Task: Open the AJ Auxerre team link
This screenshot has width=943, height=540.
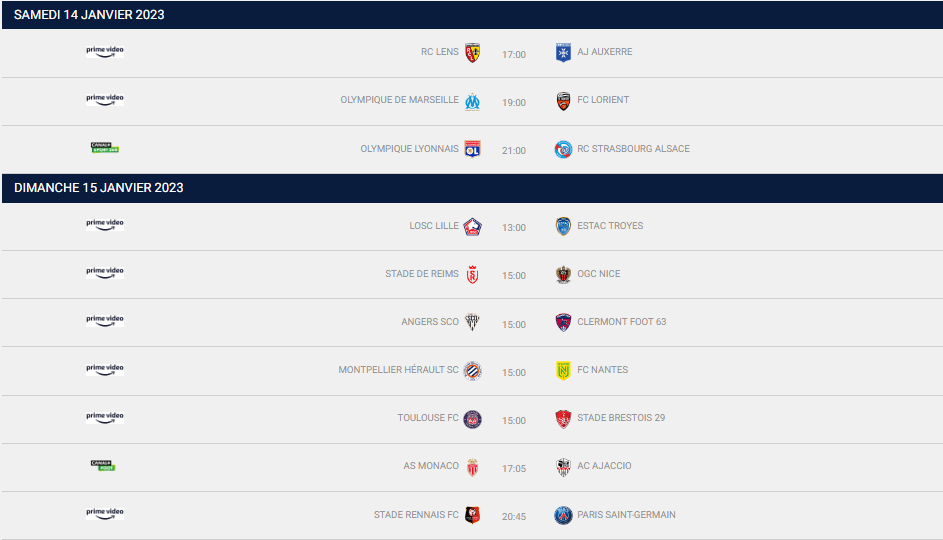Action: [604, 52]
